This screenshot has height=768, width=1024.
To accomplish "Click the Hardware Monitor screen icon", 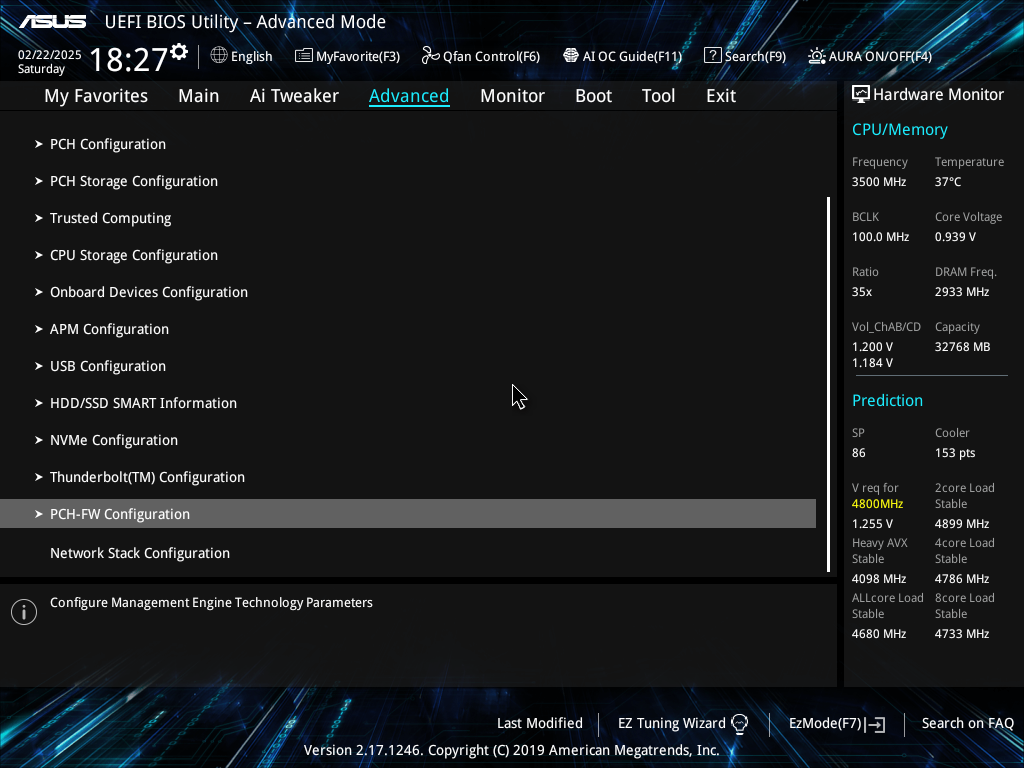I will pyautogui.click(x=861, y=95).
